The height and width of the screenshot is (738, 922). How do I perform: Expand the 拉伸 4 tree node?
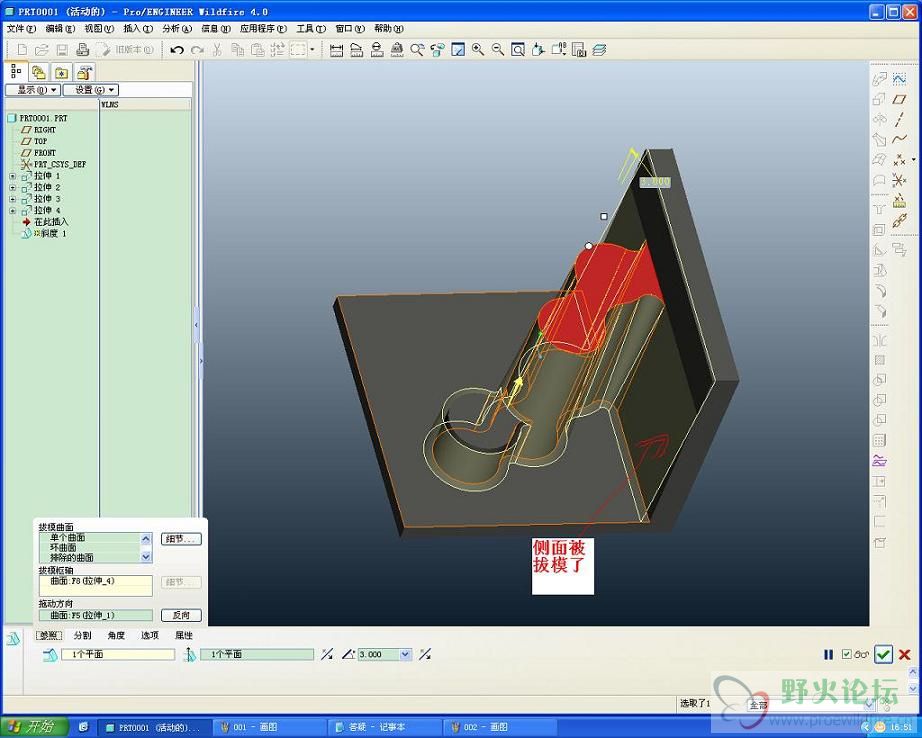[13, 211]
